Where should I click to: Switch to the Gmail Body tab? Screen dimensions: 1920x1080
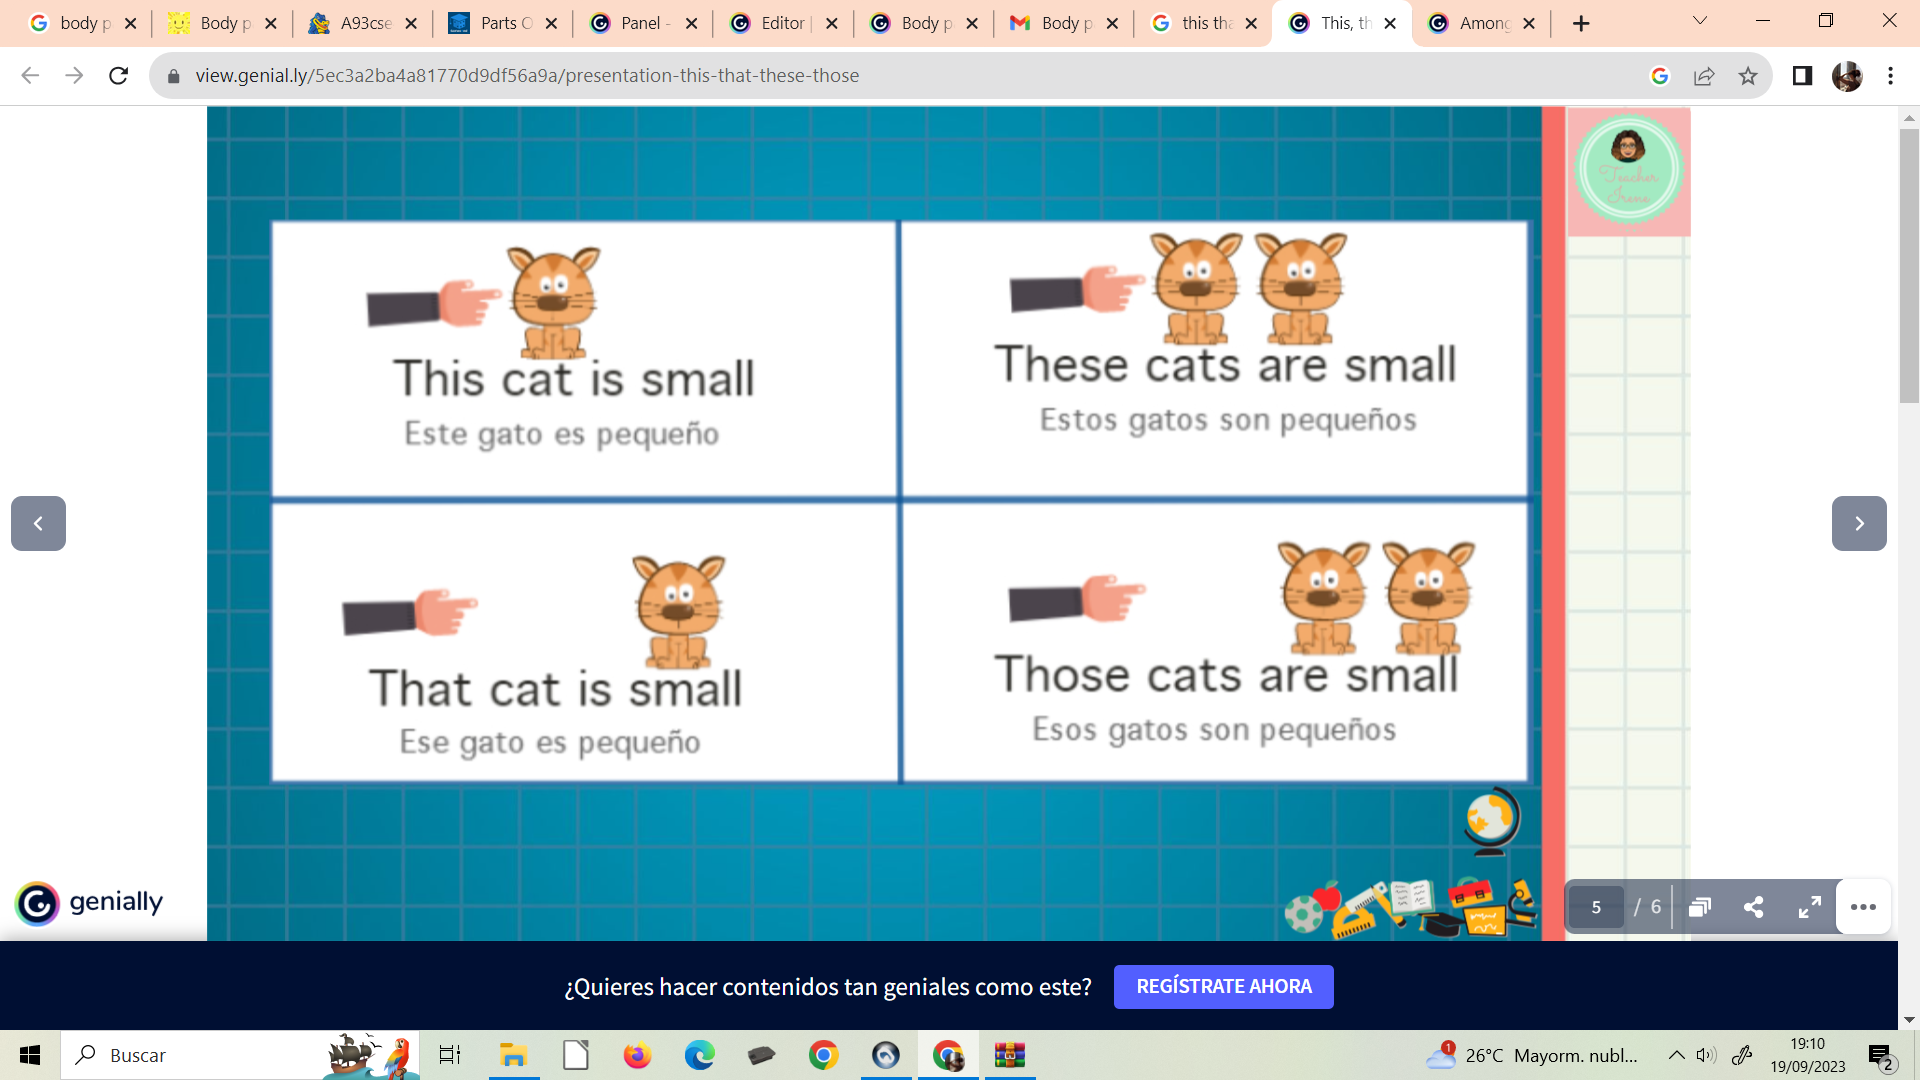coord(1062,23)
